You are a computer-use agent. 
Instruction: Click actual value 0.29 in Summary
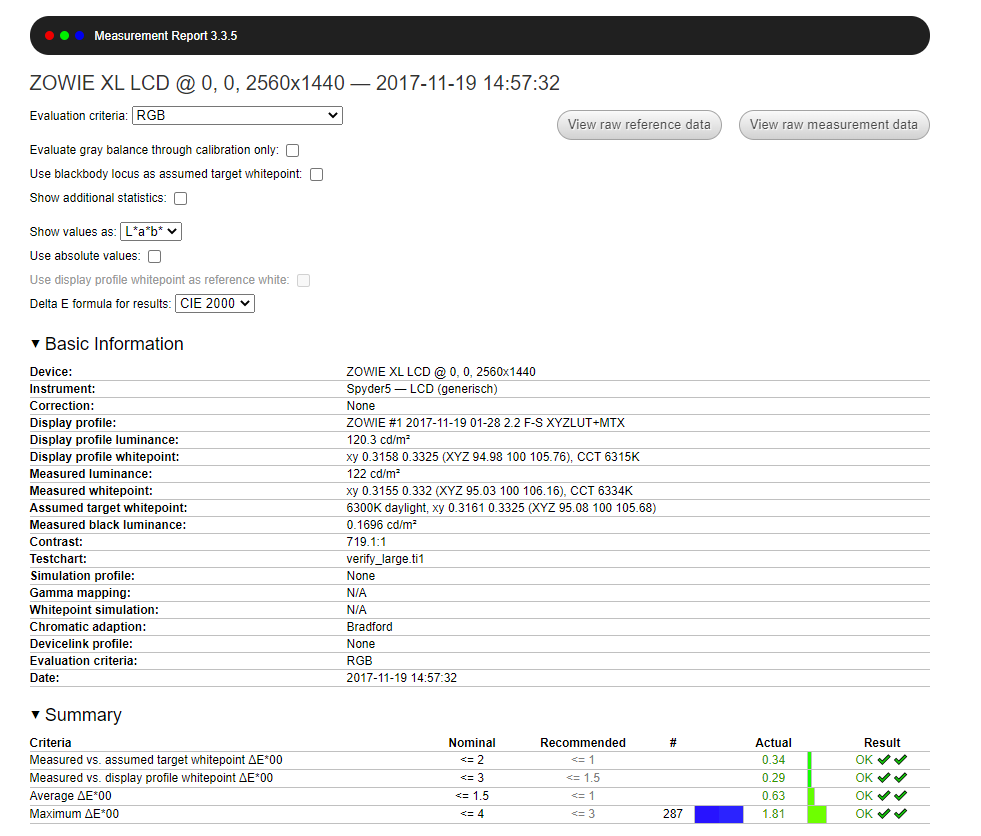[x=773, y=778]
